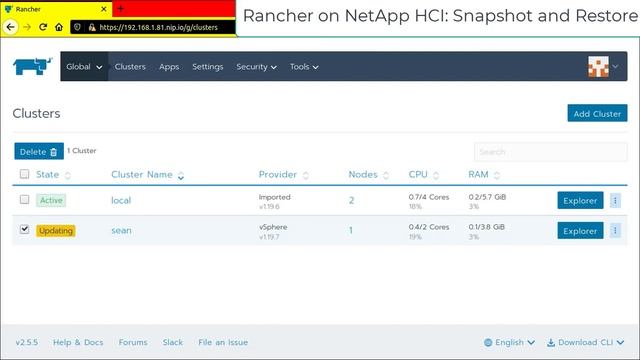
Task: Open three-dot menu for sean cluster
Action: [x=615, y=231]
